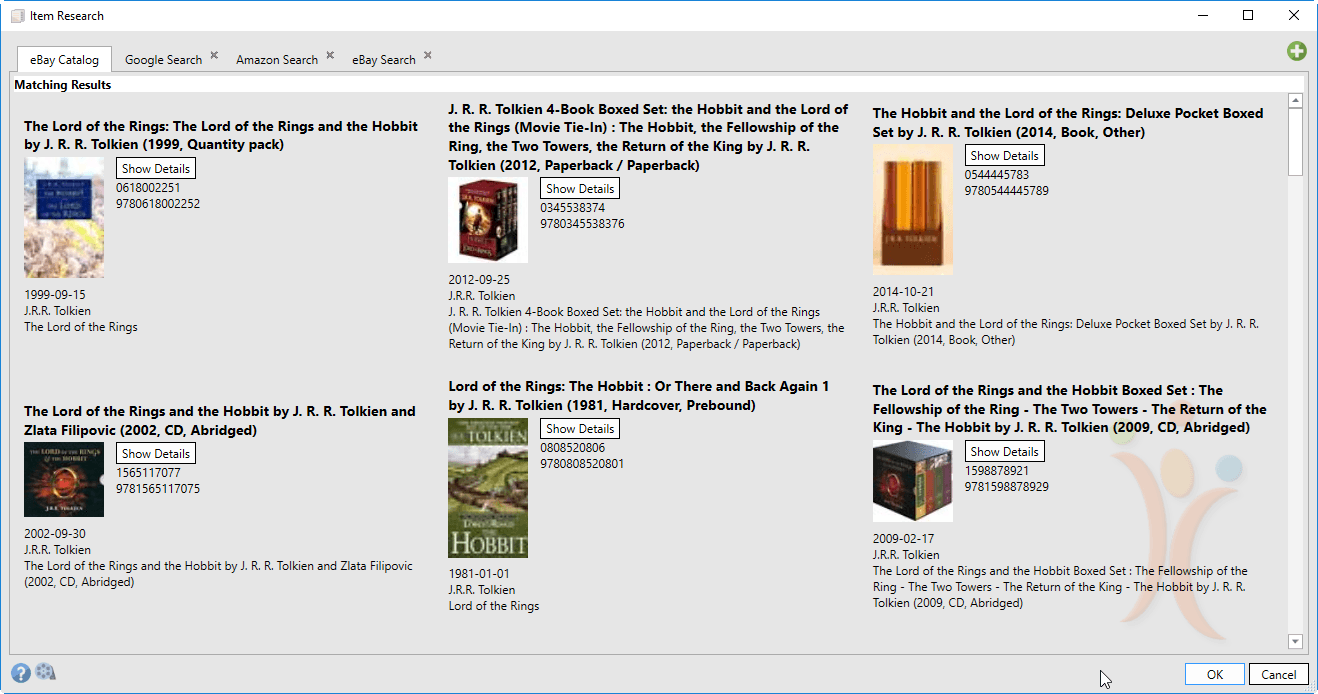Screen dimensions: 1318x694
Task: Select the 1999 Lord of the Rings cover thumbnail
Action: click(64, 217)
